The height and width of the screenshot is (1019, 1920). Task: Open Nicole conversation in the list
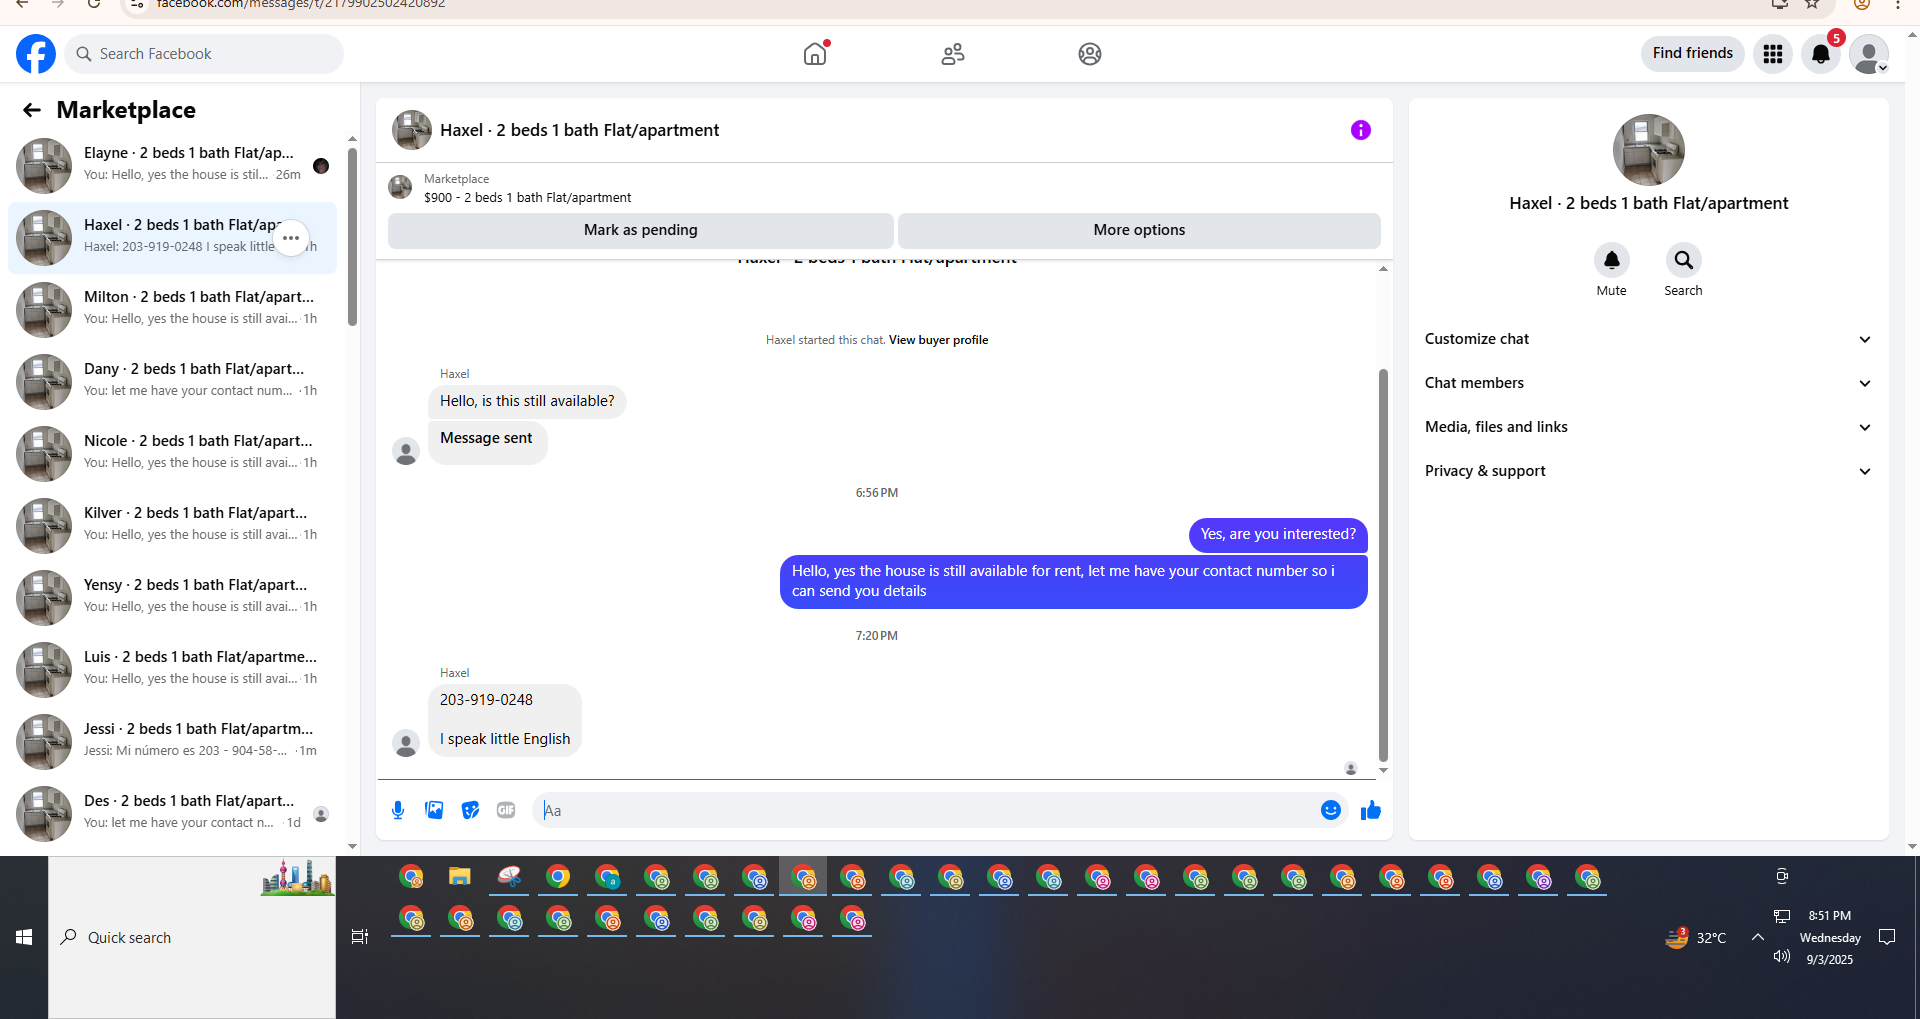pos(173,454)
